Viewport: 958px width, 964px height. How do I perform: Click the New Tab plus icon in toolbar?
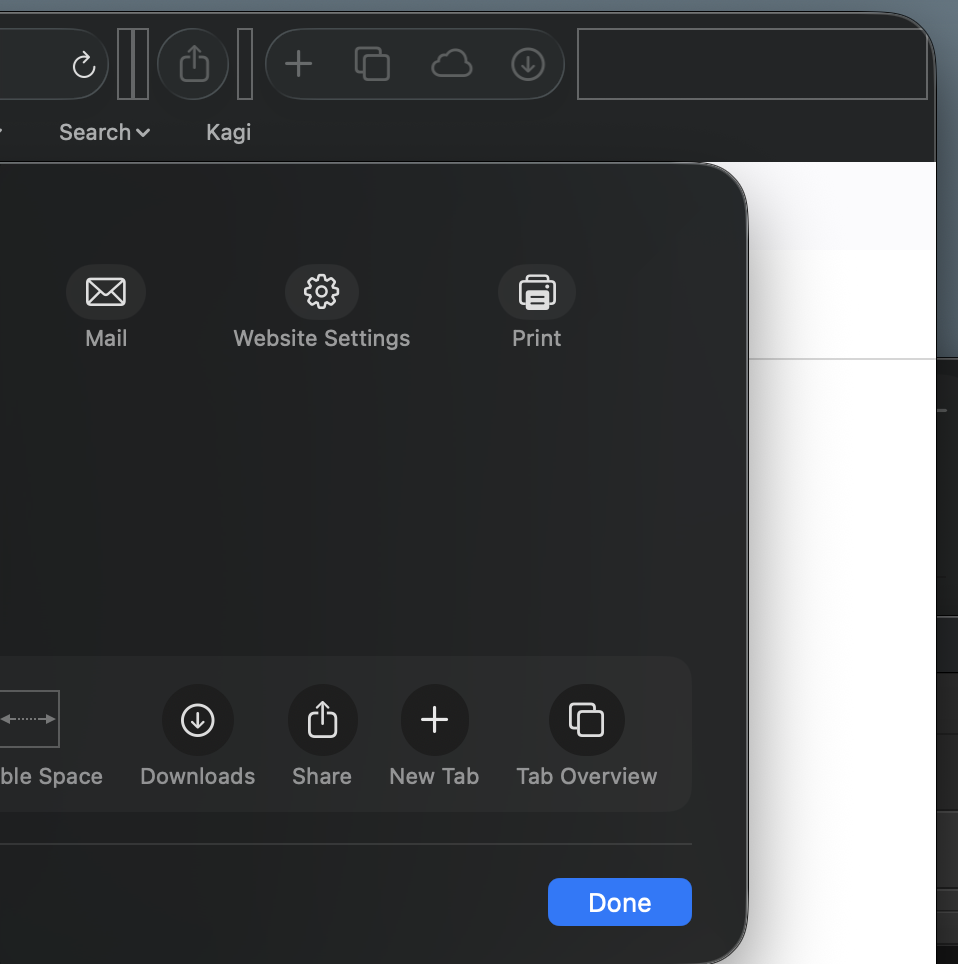point(299,64)
